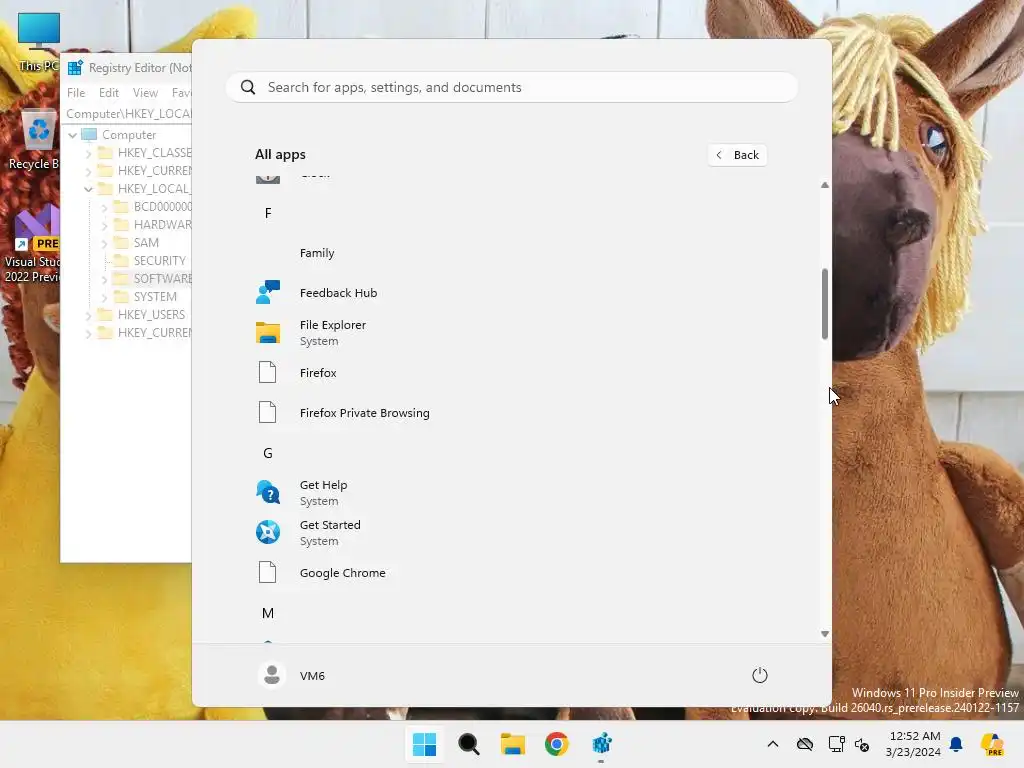Open the clock and date in taskbar

click(914, 744)
